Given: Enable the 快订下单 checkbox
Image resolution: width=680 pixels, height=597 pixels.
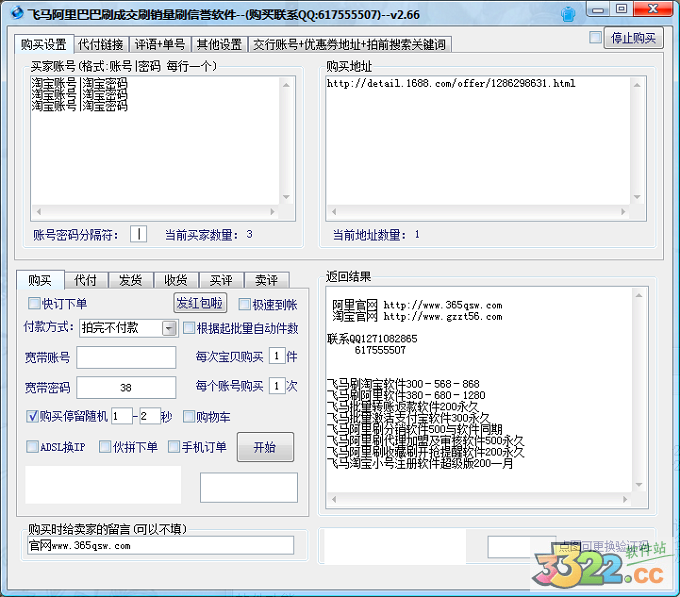Looking at the screenshot, I should 35,304.
